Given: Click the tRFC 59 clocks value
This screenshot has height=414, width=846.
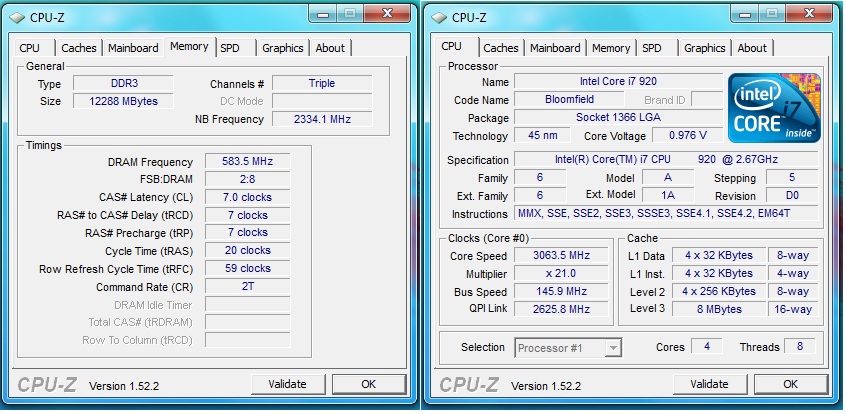Looking at the screenshot, I should click(248, 268).
